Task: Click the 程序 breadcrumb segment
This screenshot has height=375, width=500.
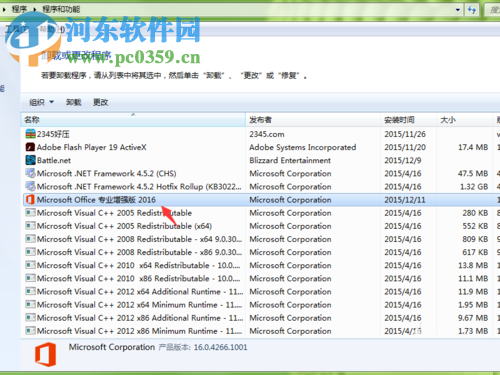Action: click(19, 9)
